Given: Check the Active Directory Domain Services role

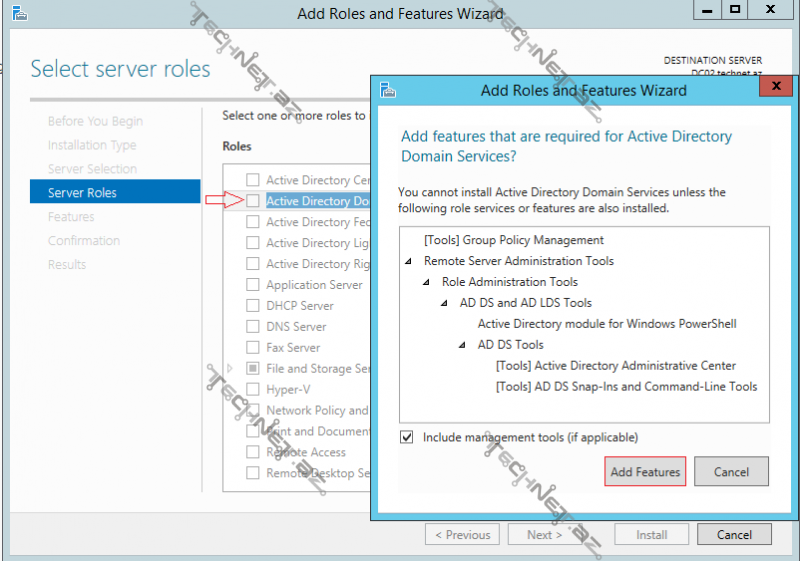Looking at the screenshot, I should point(253,201).
